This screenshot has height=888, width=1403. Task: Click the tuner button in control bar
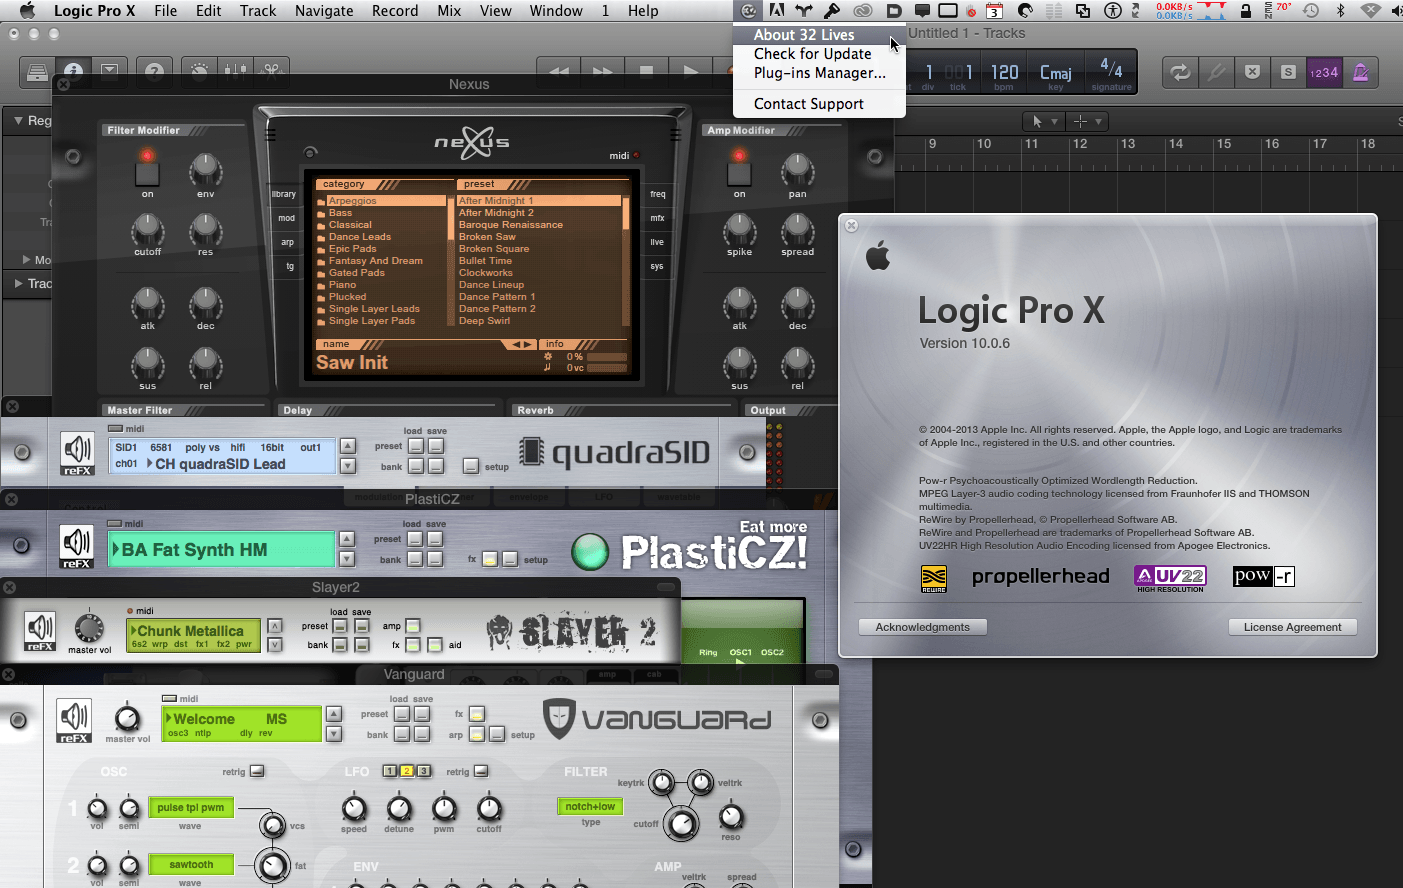tap(1216, 72)
